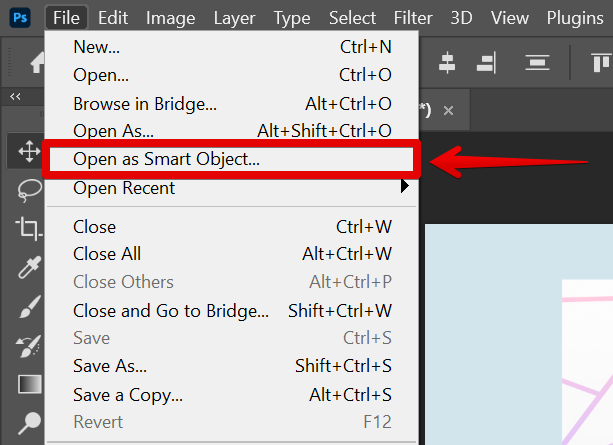Click the Home icon in options bar
This screenshot has height=445, width=613.
(38, 63)
